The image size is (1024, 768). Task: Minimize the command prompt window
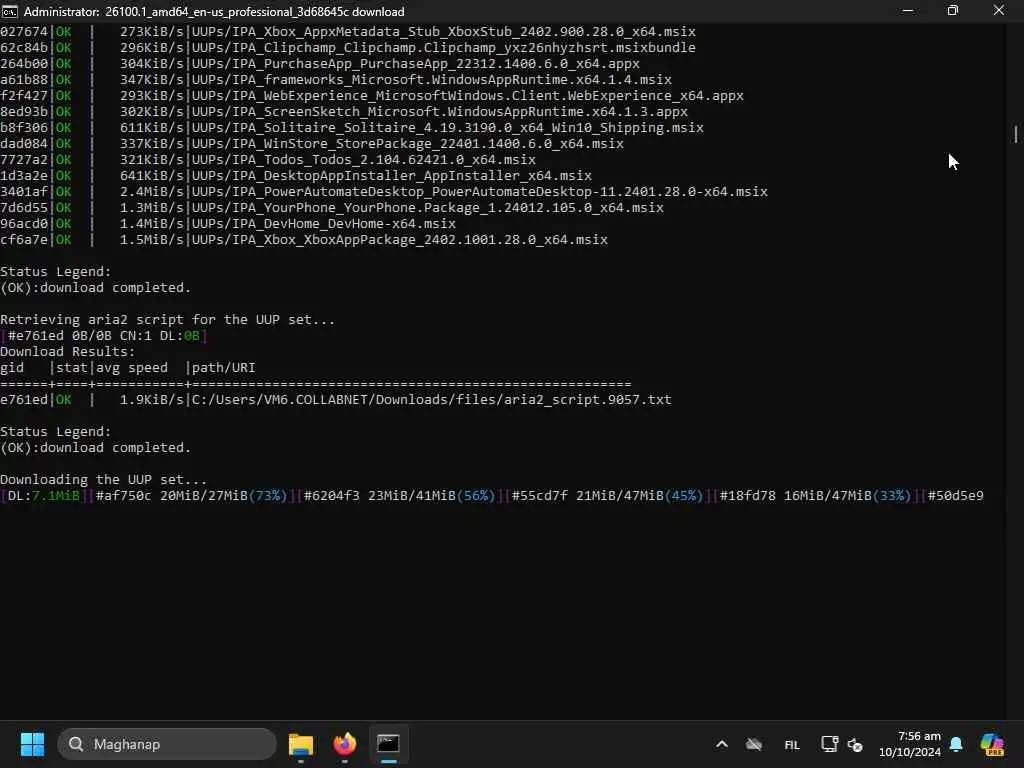(908, 11)
